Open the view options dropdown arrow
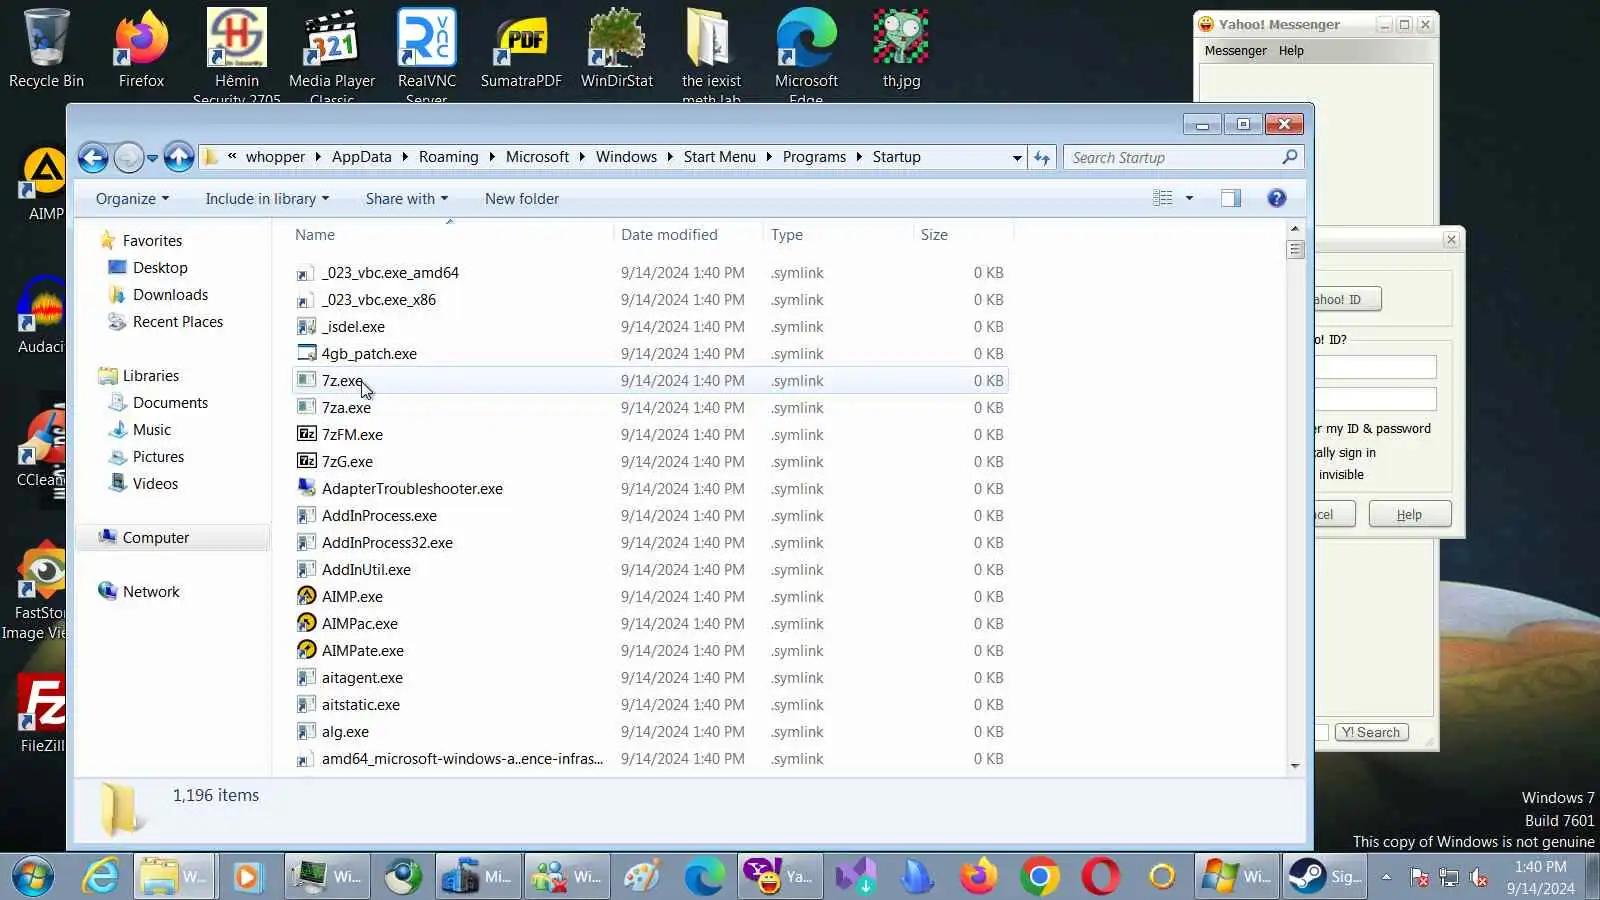The image size is (1600, 900). [1189, 198]
